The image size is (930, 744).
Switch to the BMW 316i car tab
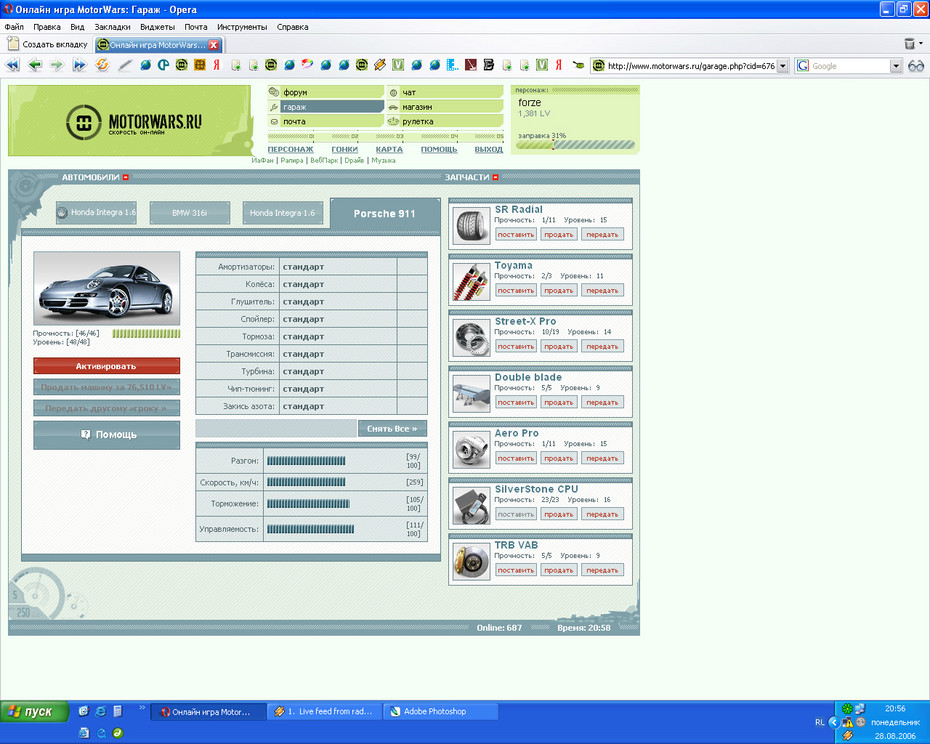(x=190, y=213)
